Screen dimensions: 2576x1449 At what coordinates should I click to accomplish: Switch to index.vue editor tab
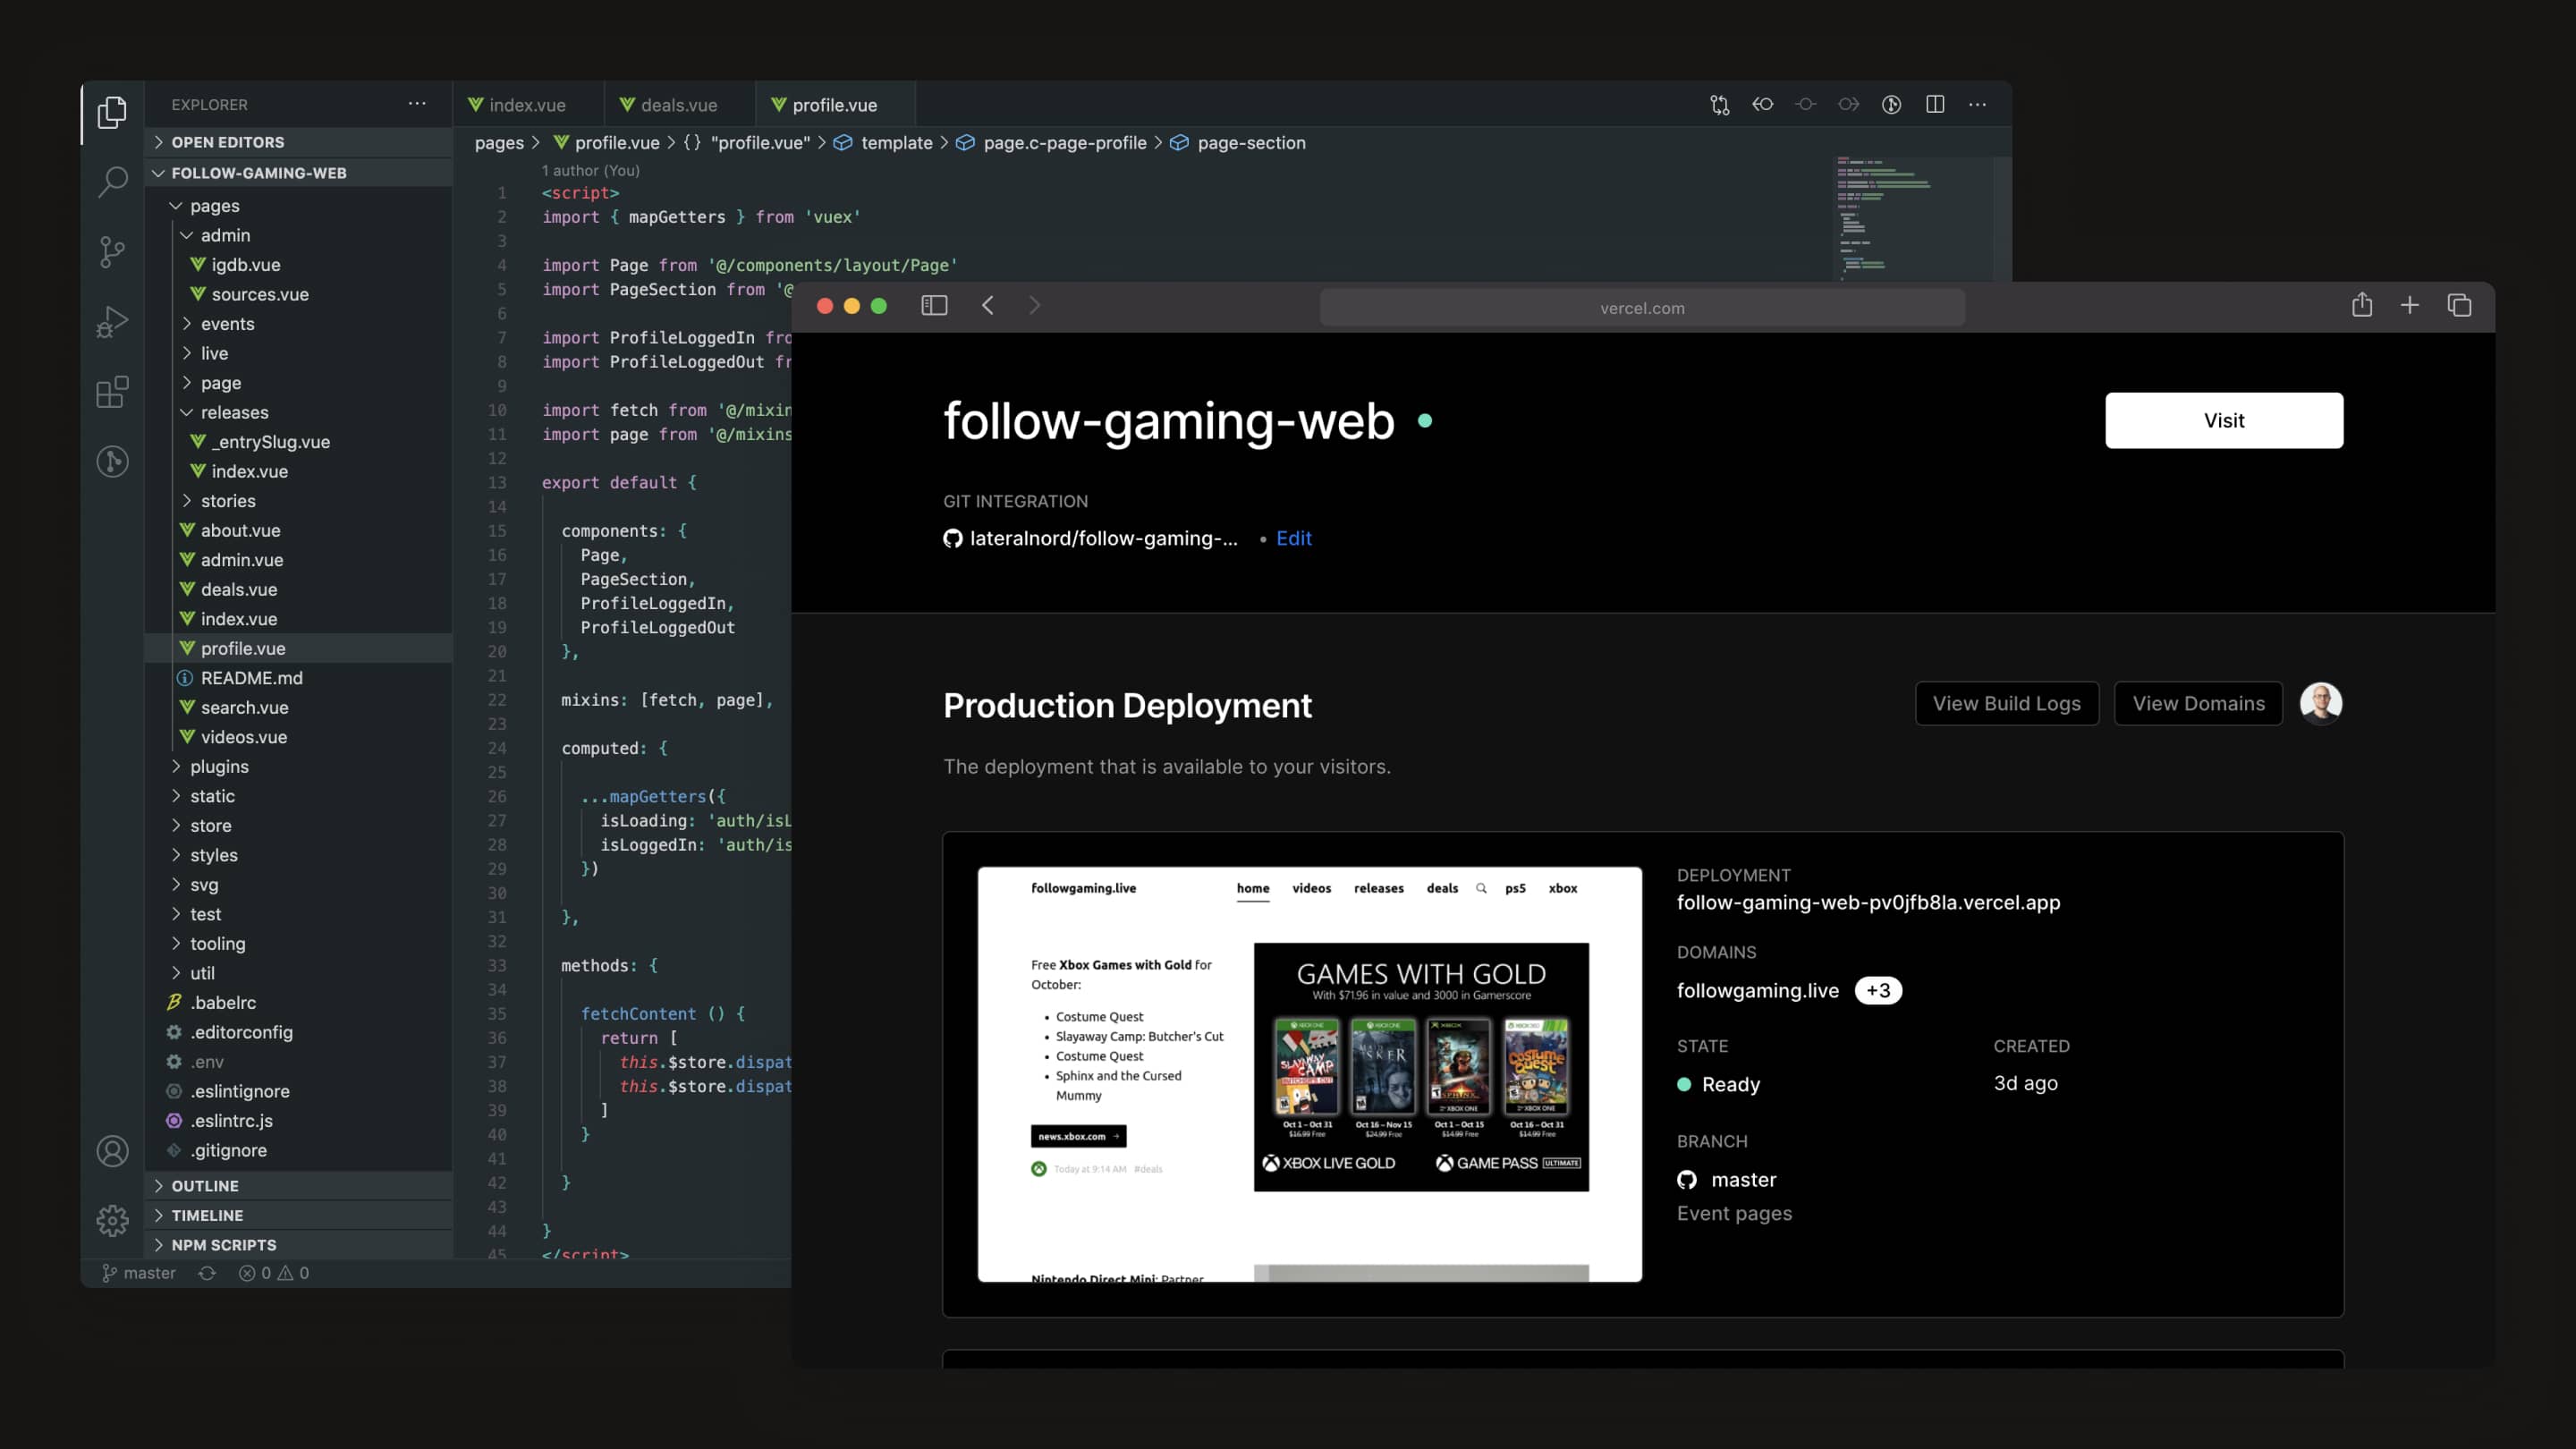[528, 104]
